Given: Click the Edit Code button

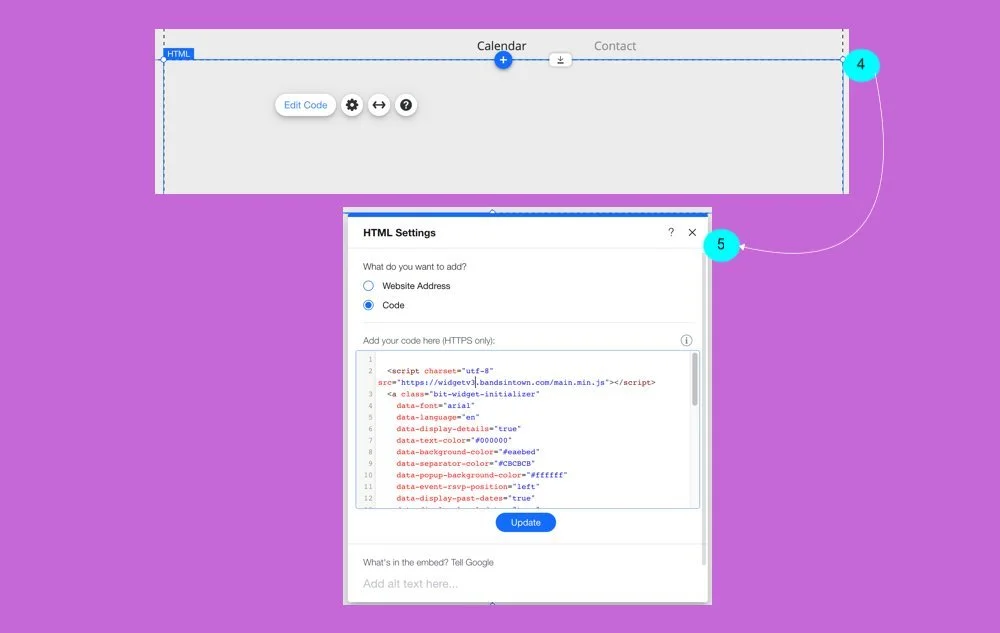Looking at the screenshot, I should point(305,105).
